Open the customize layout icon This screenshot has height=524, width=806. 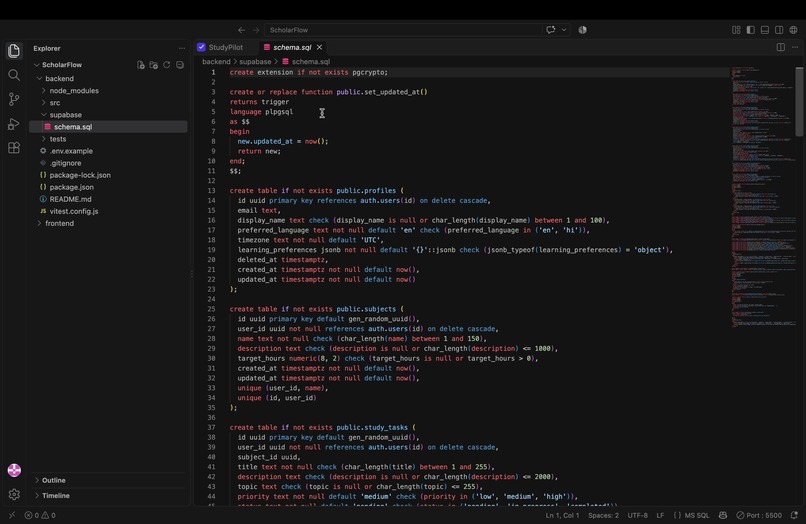coord(736,30)
